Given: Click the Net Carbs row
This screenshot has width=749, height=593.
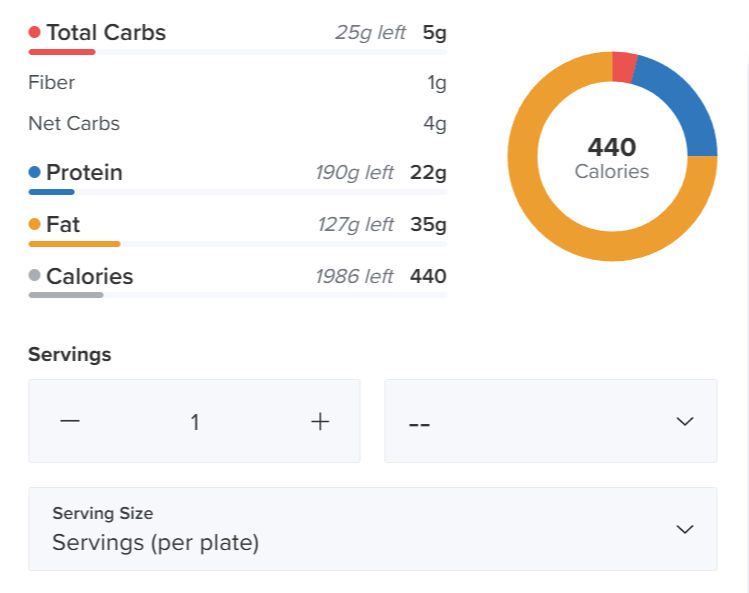Looking at the screenshot, I should (x=237, y=124).
